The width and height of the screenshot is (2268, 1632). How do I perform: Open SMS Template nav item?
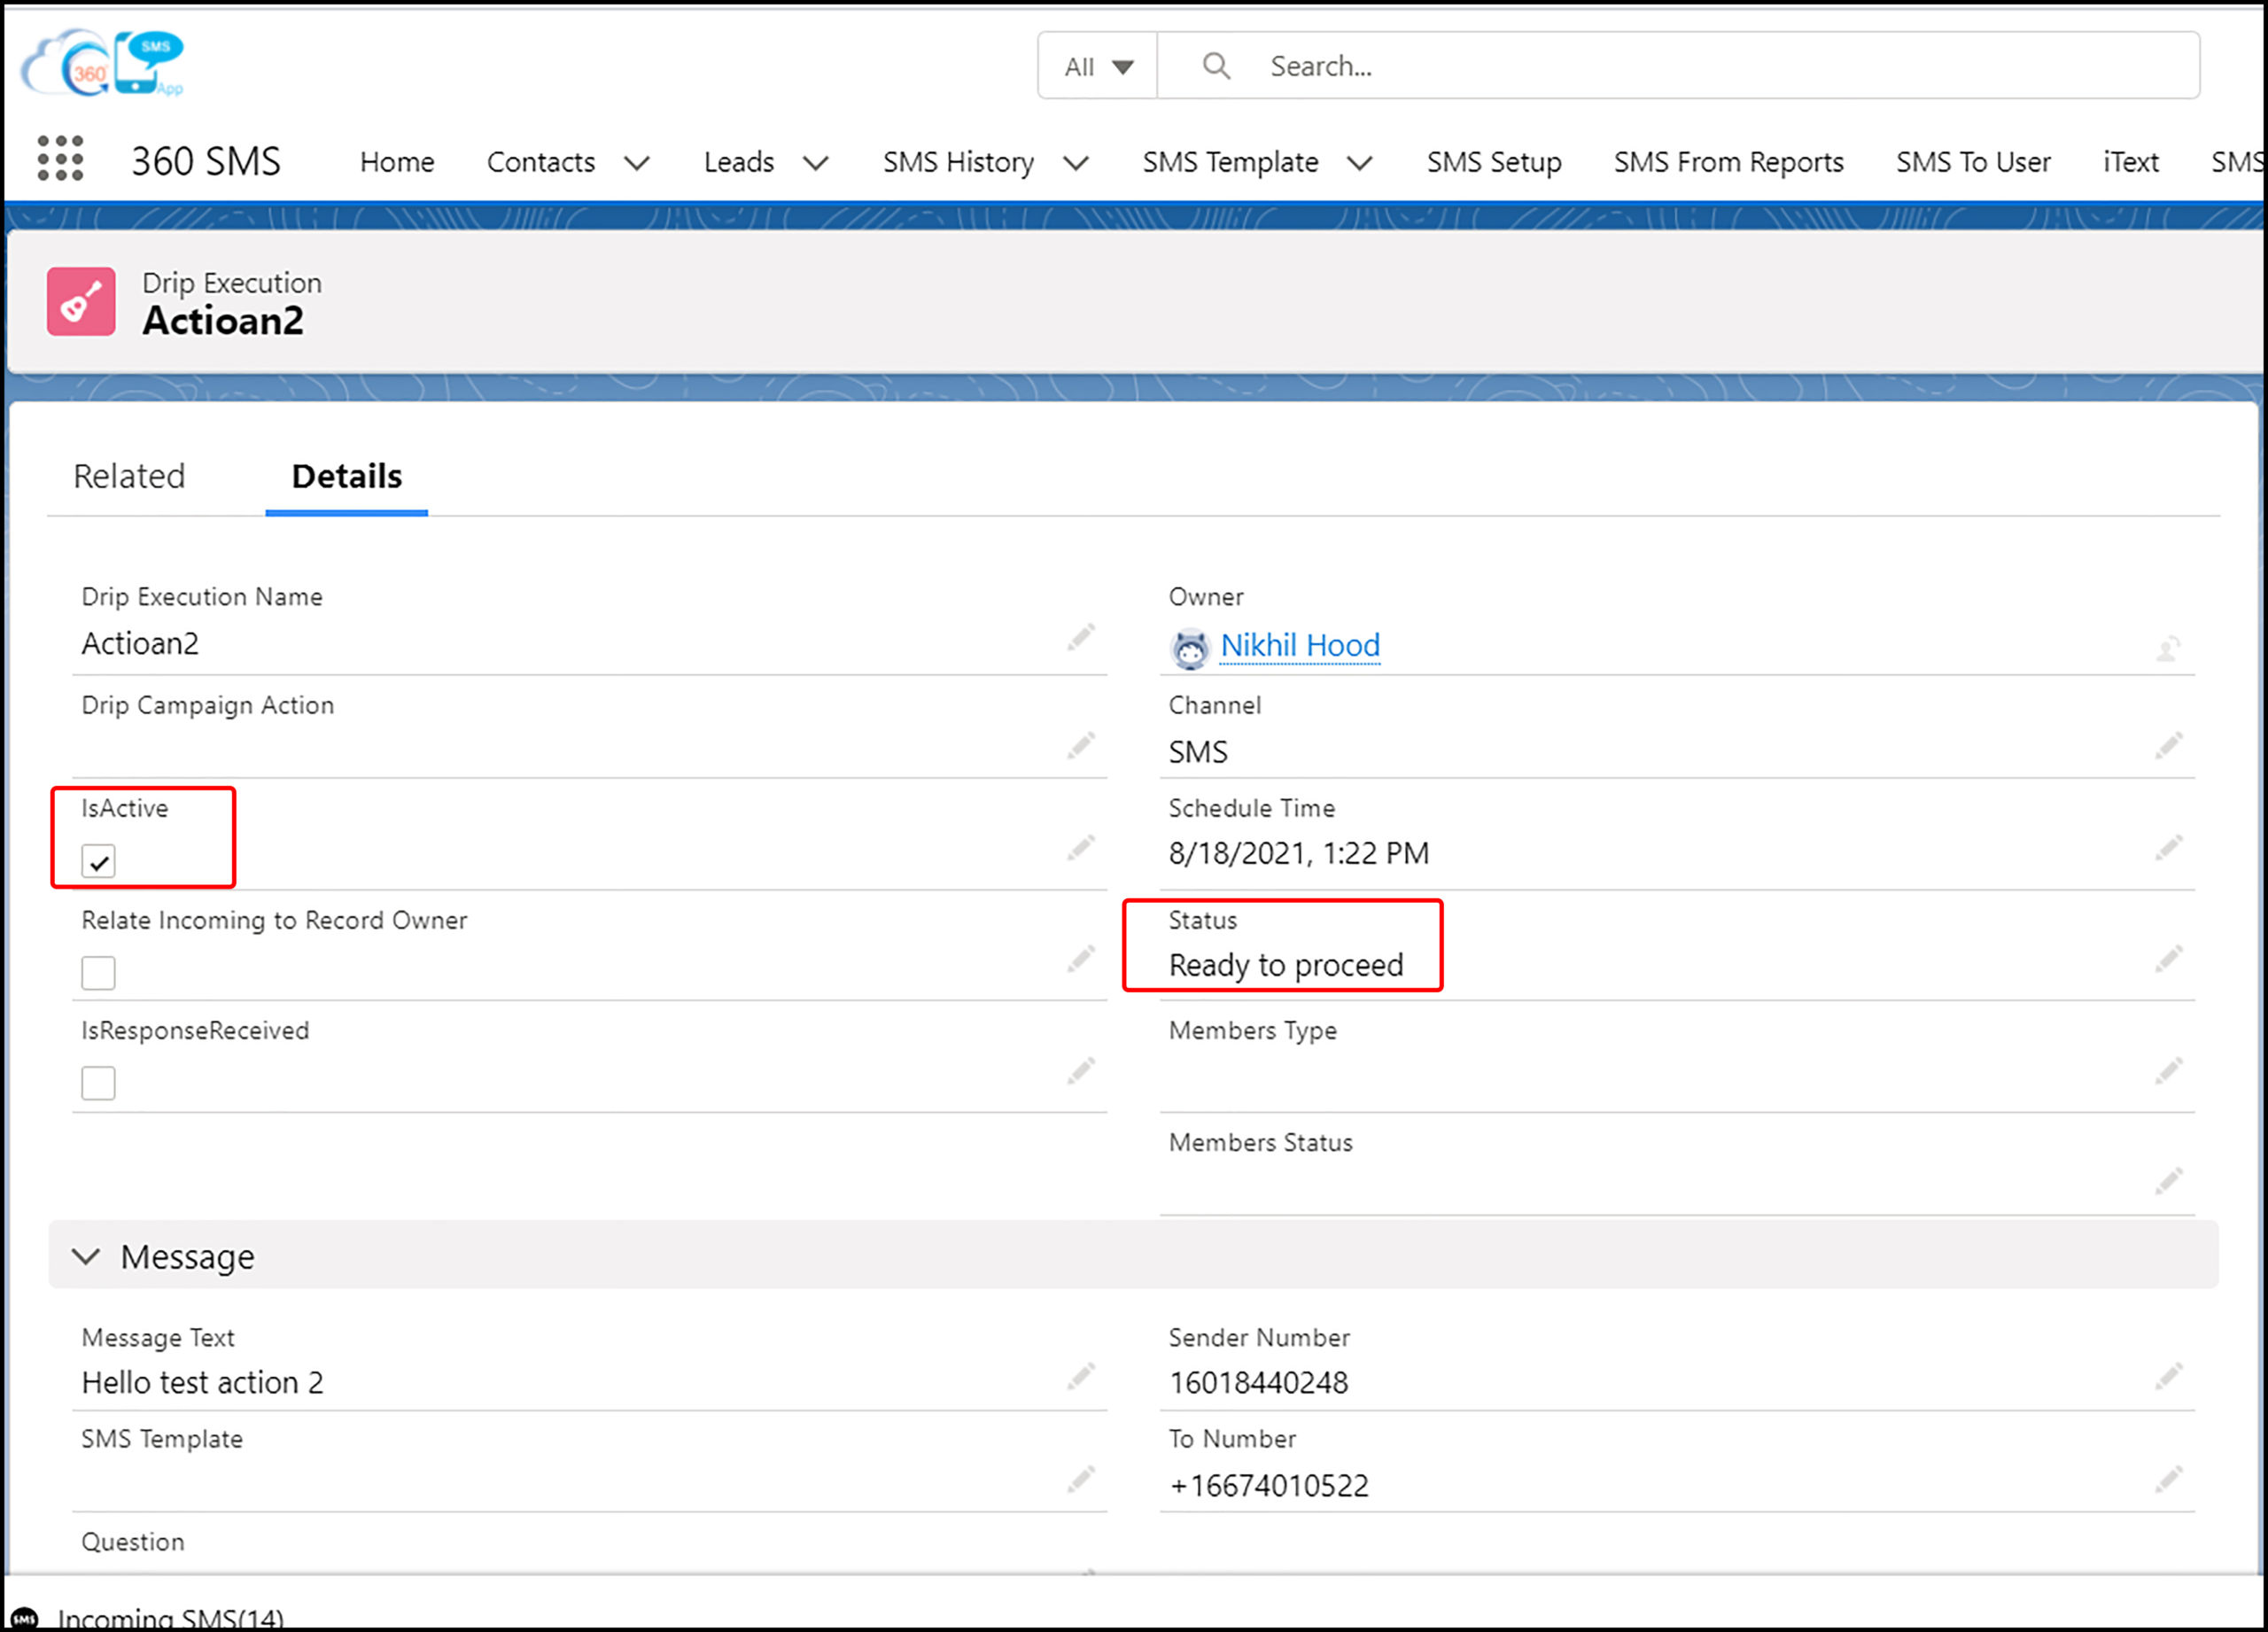click(1230, 162)
